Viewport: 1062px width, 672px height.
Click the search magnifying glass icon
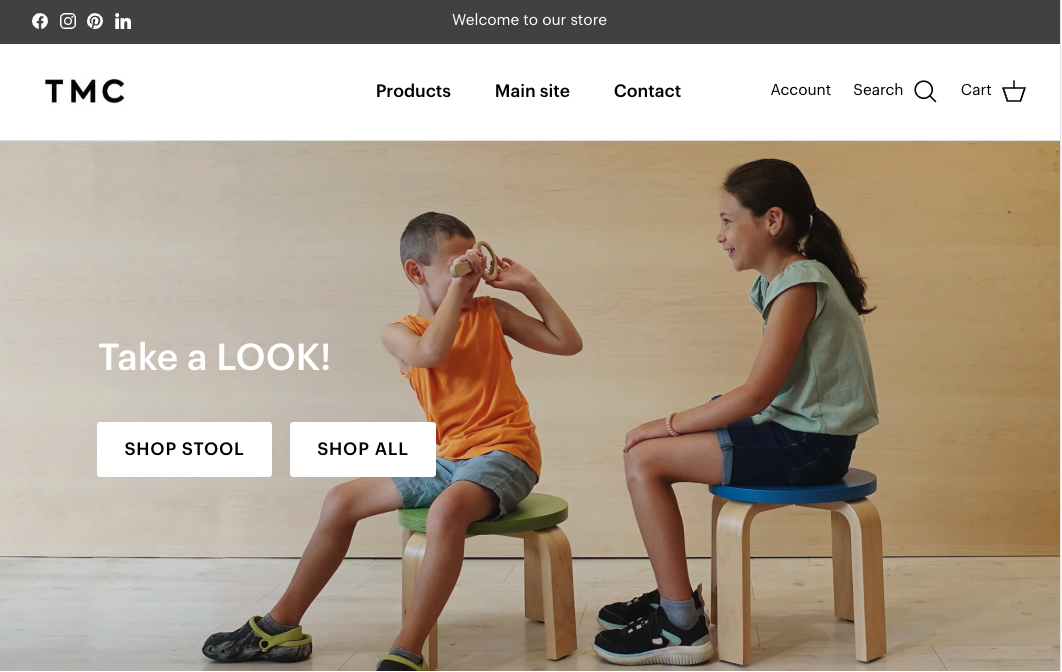click(925, 91)
